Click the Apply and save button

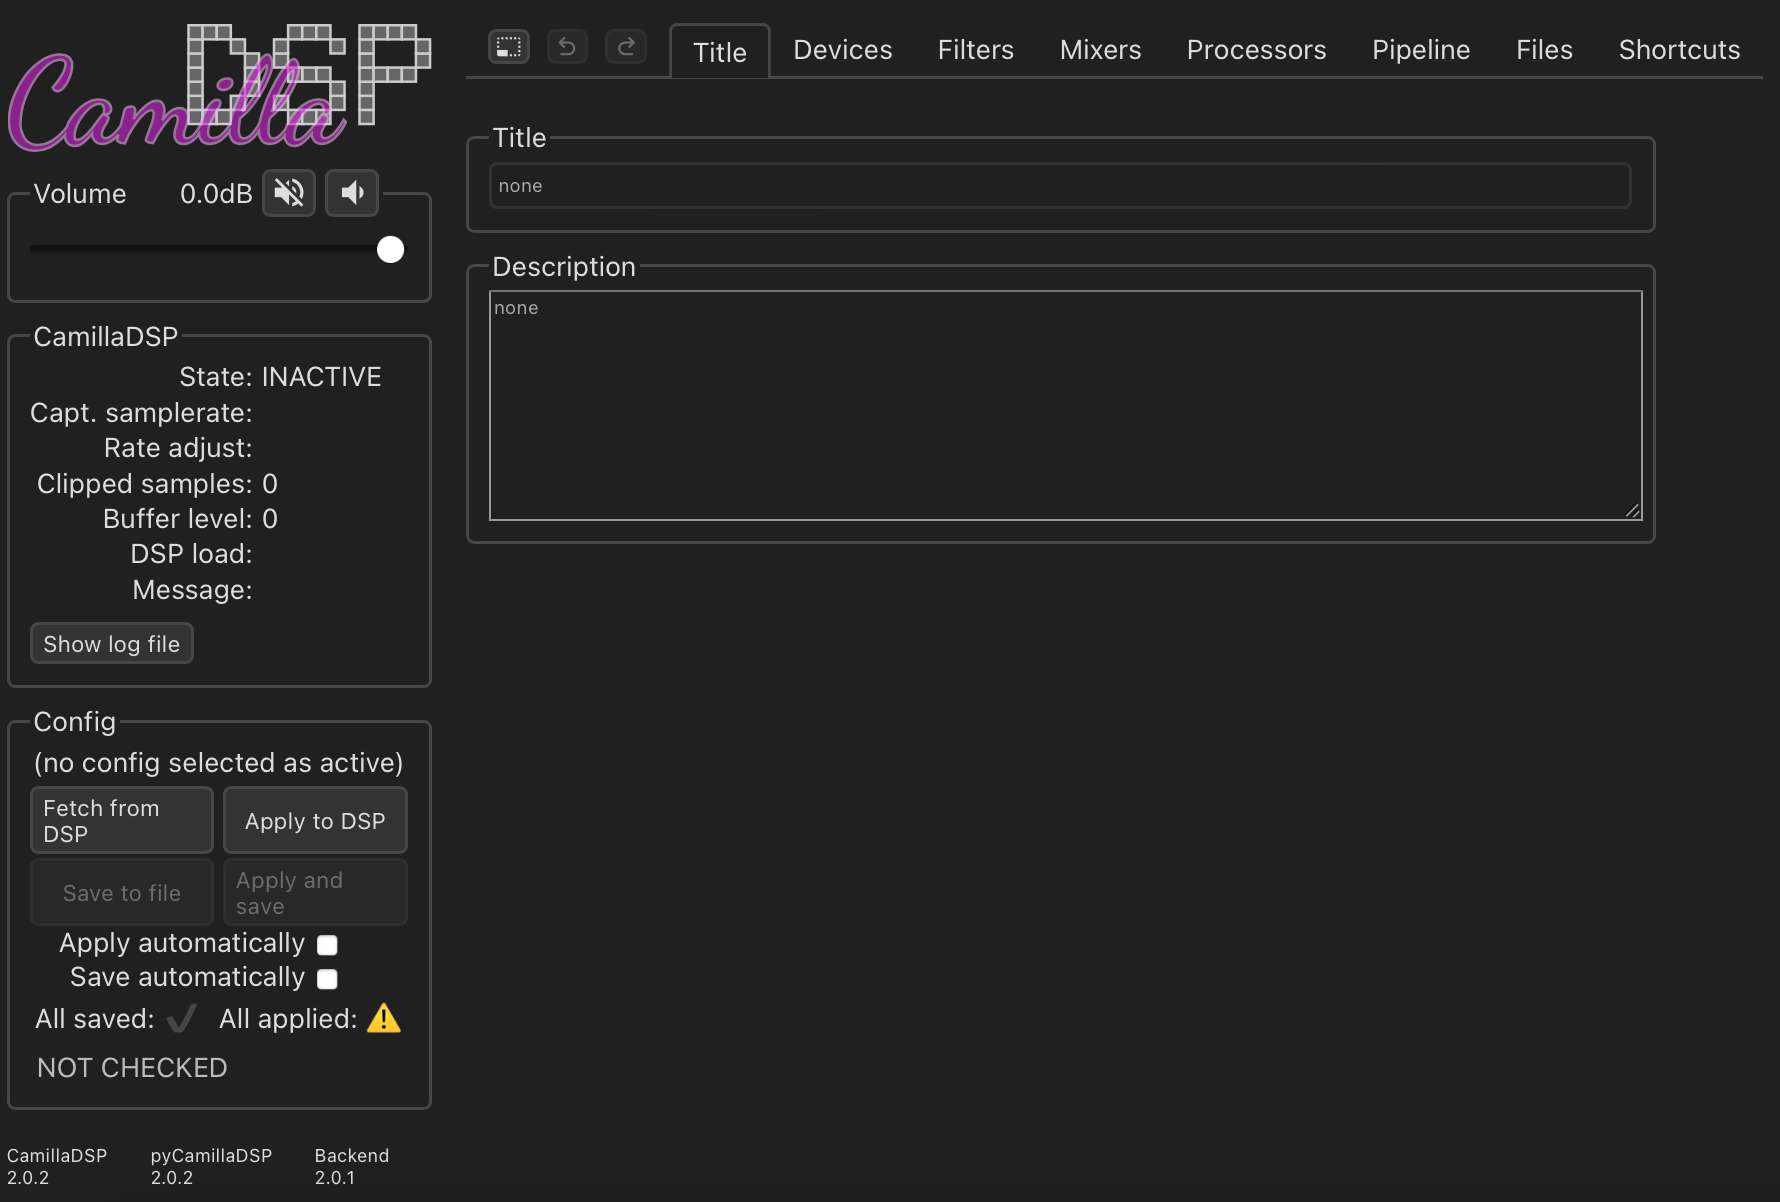click(x=315, y=892)
